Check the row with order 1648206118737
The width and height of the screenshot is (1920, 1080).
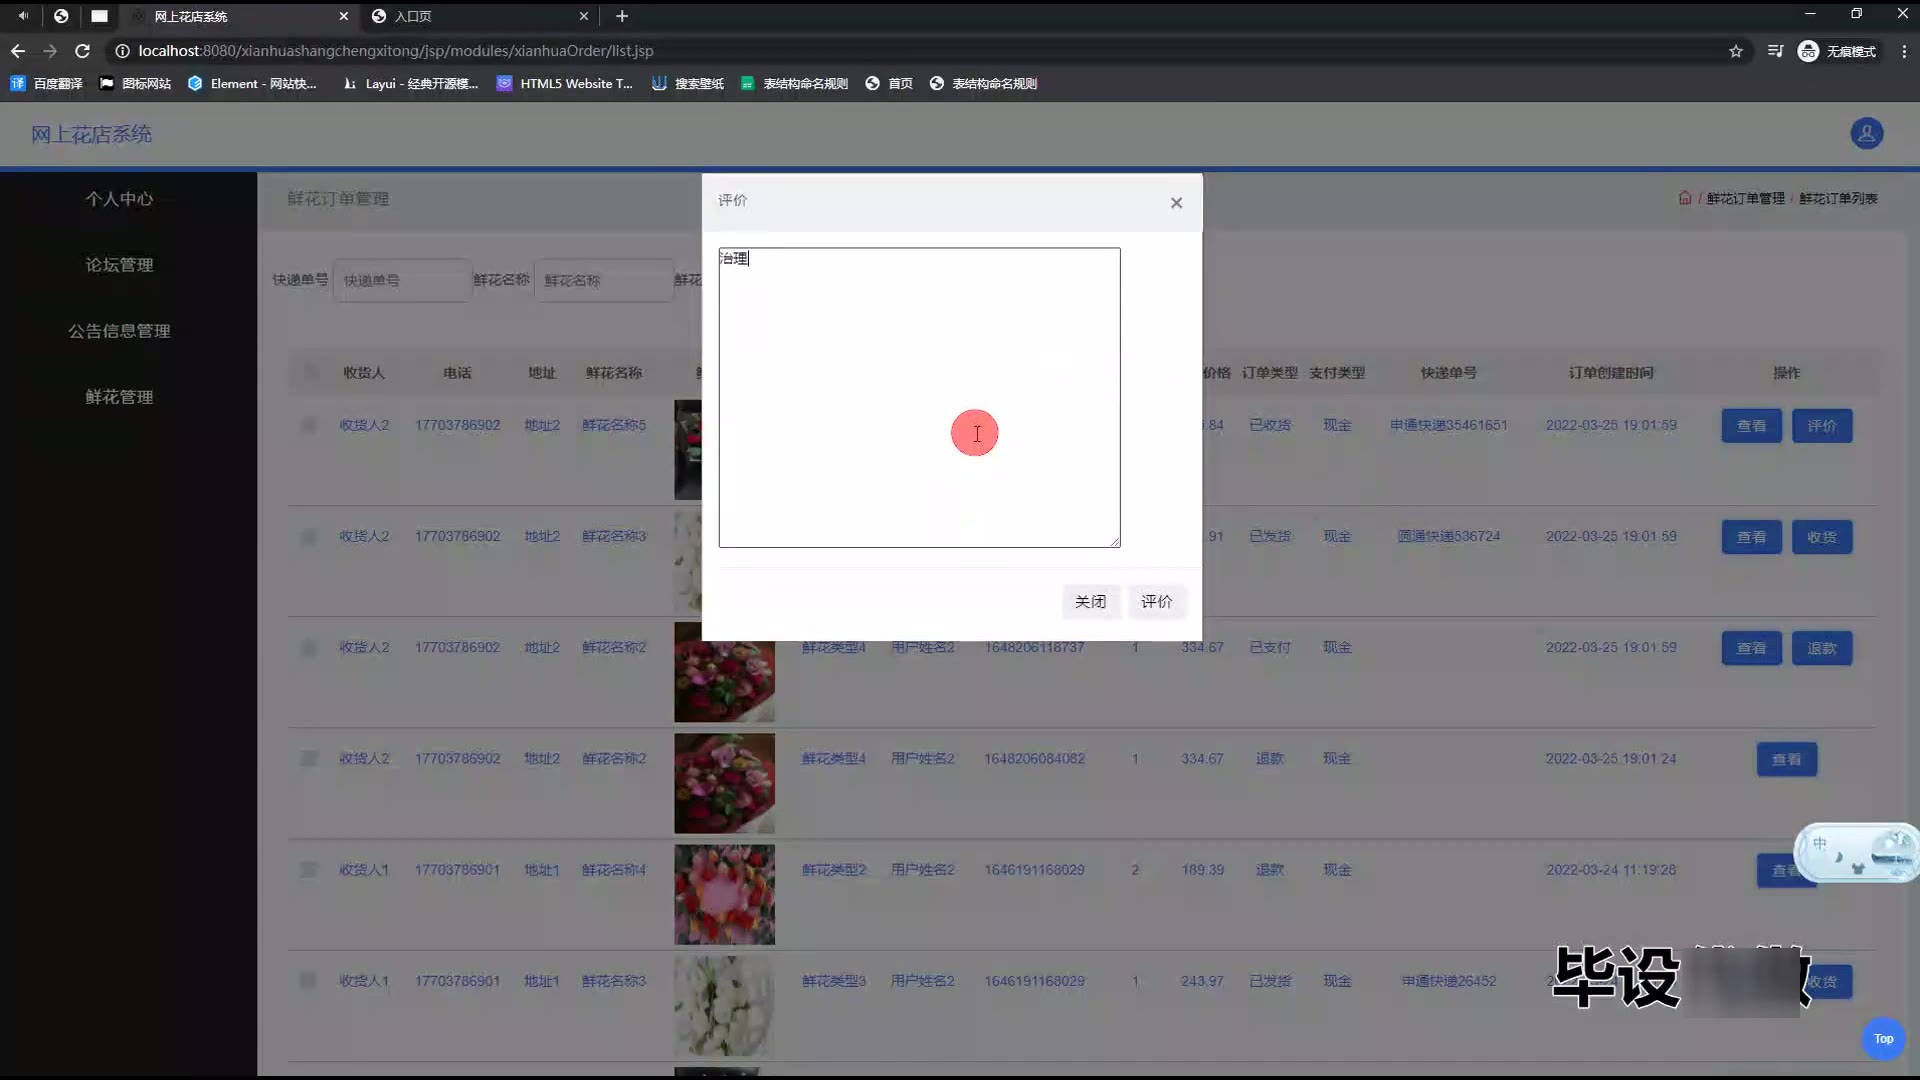tap(309, 648)
